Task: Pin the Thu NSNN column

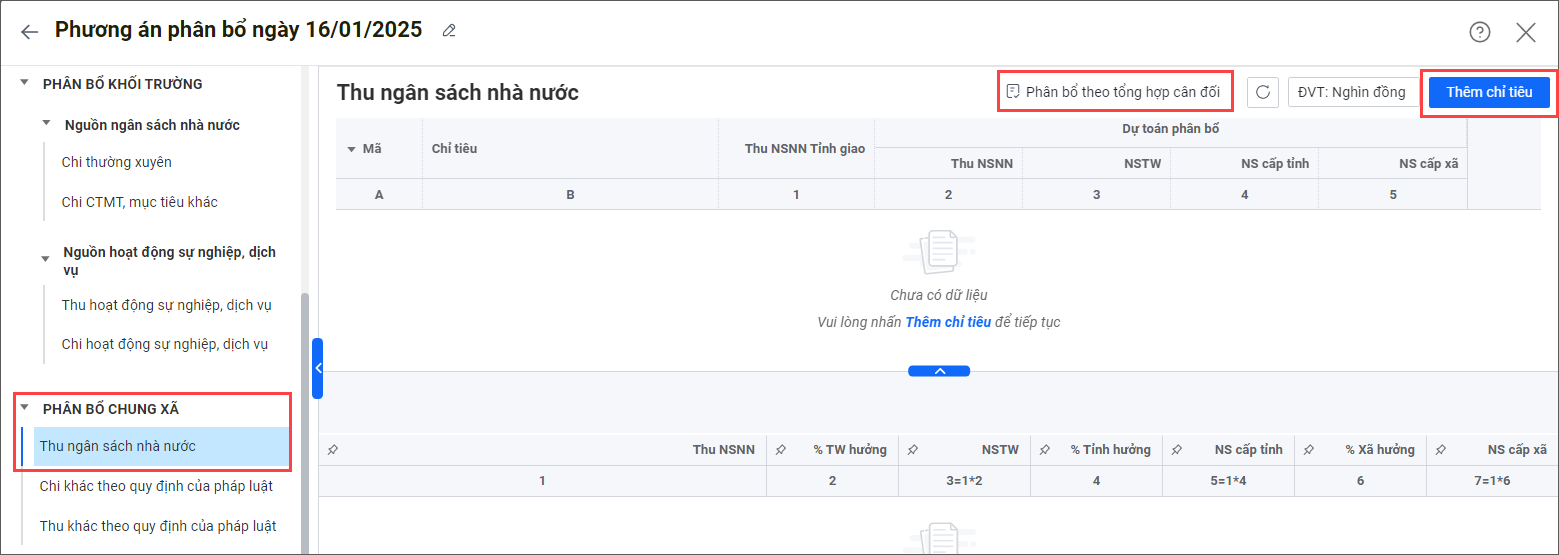Action: tap(333, 450)
